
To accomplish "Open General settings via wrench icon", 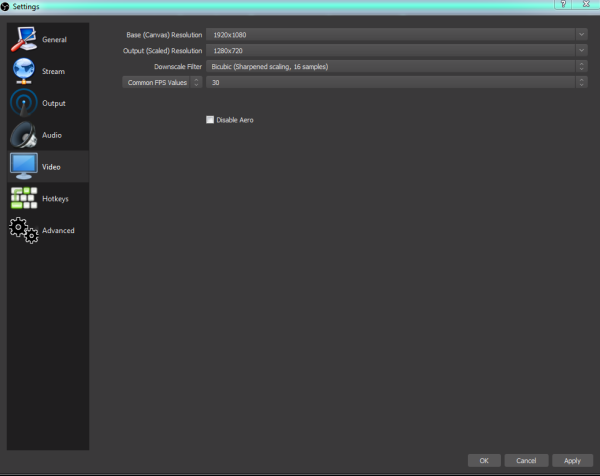I will click(24, 39).
